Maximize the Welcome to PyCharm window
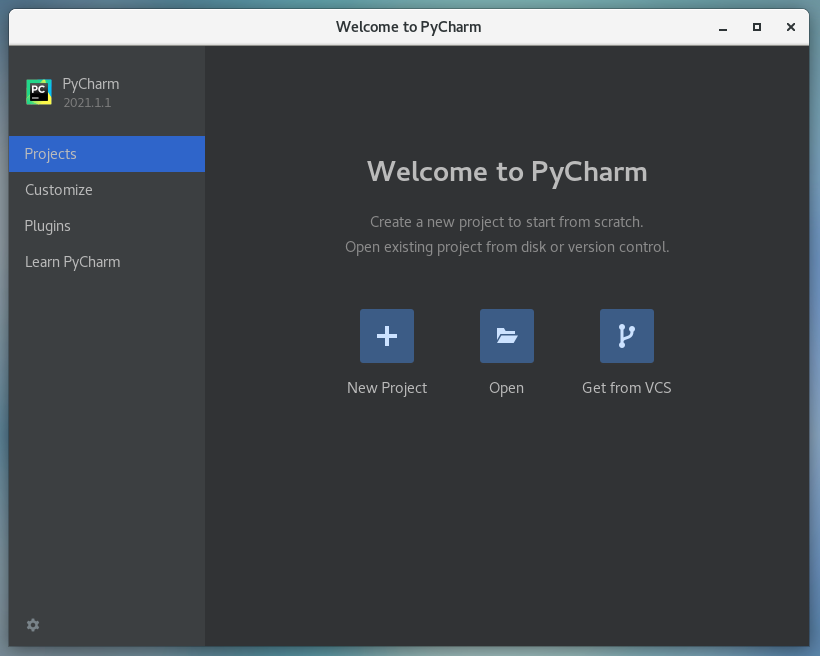Image resolution: width=820 pixels, height=656 pixels. [x=757, y=27]
